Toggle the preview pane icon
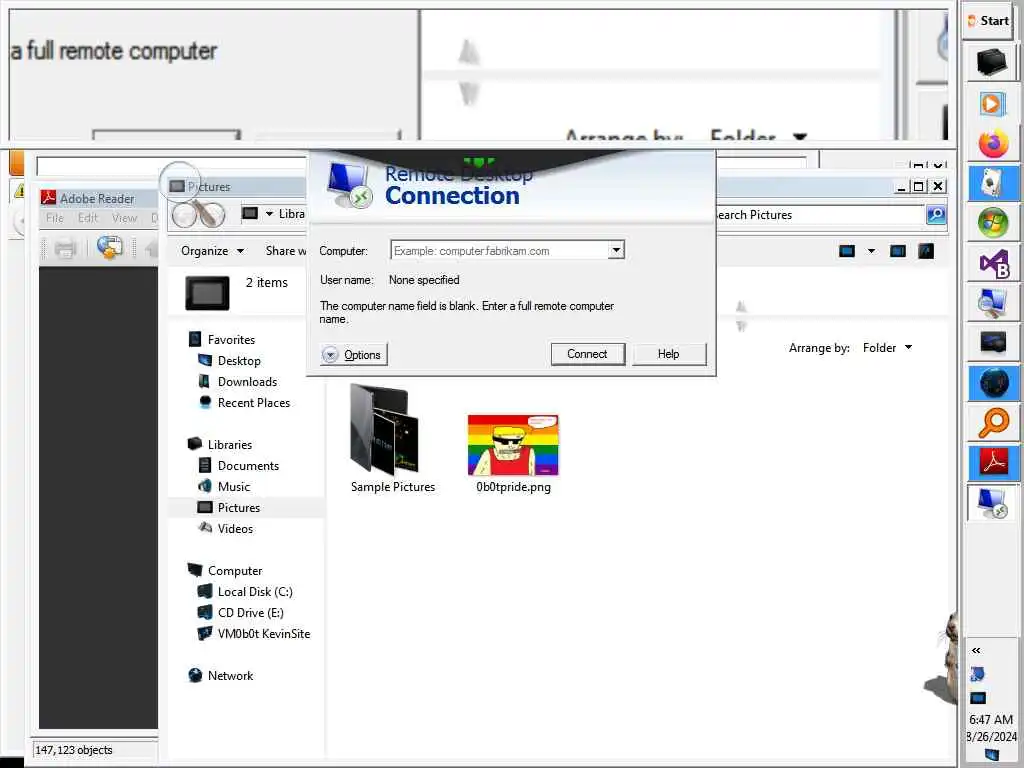Screen dimensions: 1024x768 pyautogui.click(x=898, y=251)
